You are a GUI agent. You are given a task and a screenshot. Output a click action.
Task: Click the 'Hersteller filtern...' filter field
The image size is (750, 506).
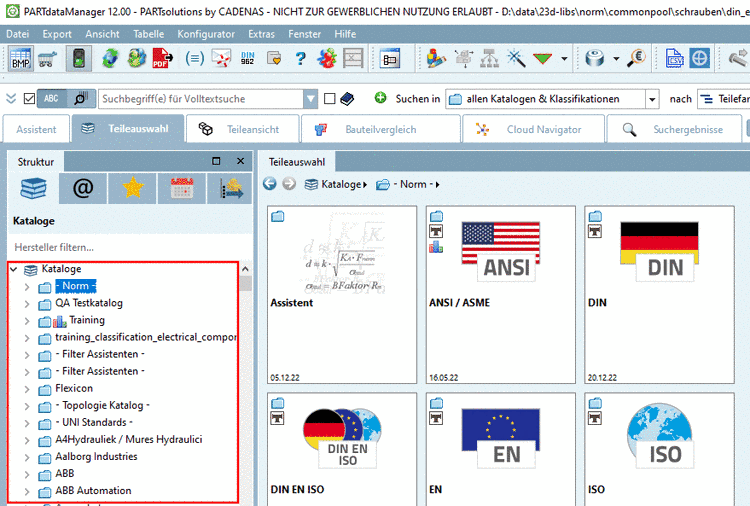130,247
